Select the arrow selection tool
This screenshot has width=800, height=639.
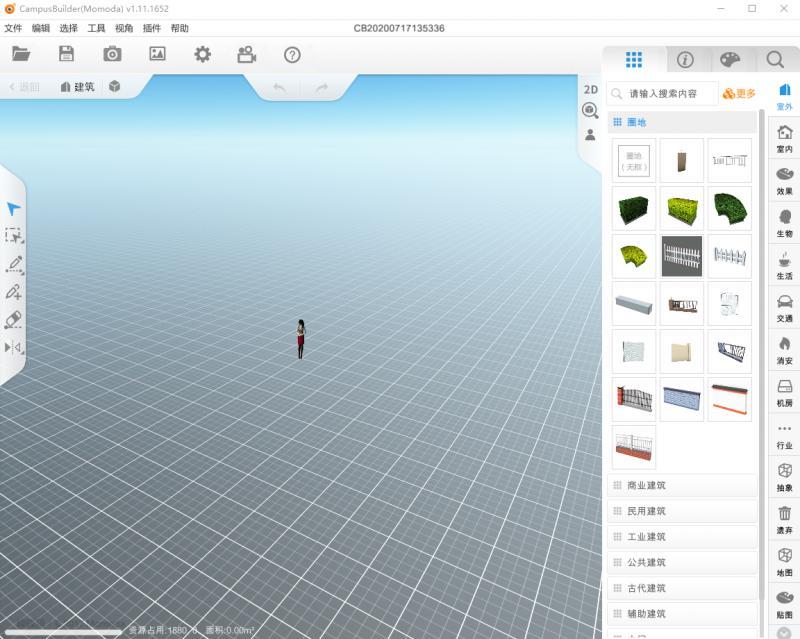(x=13, y=206)
